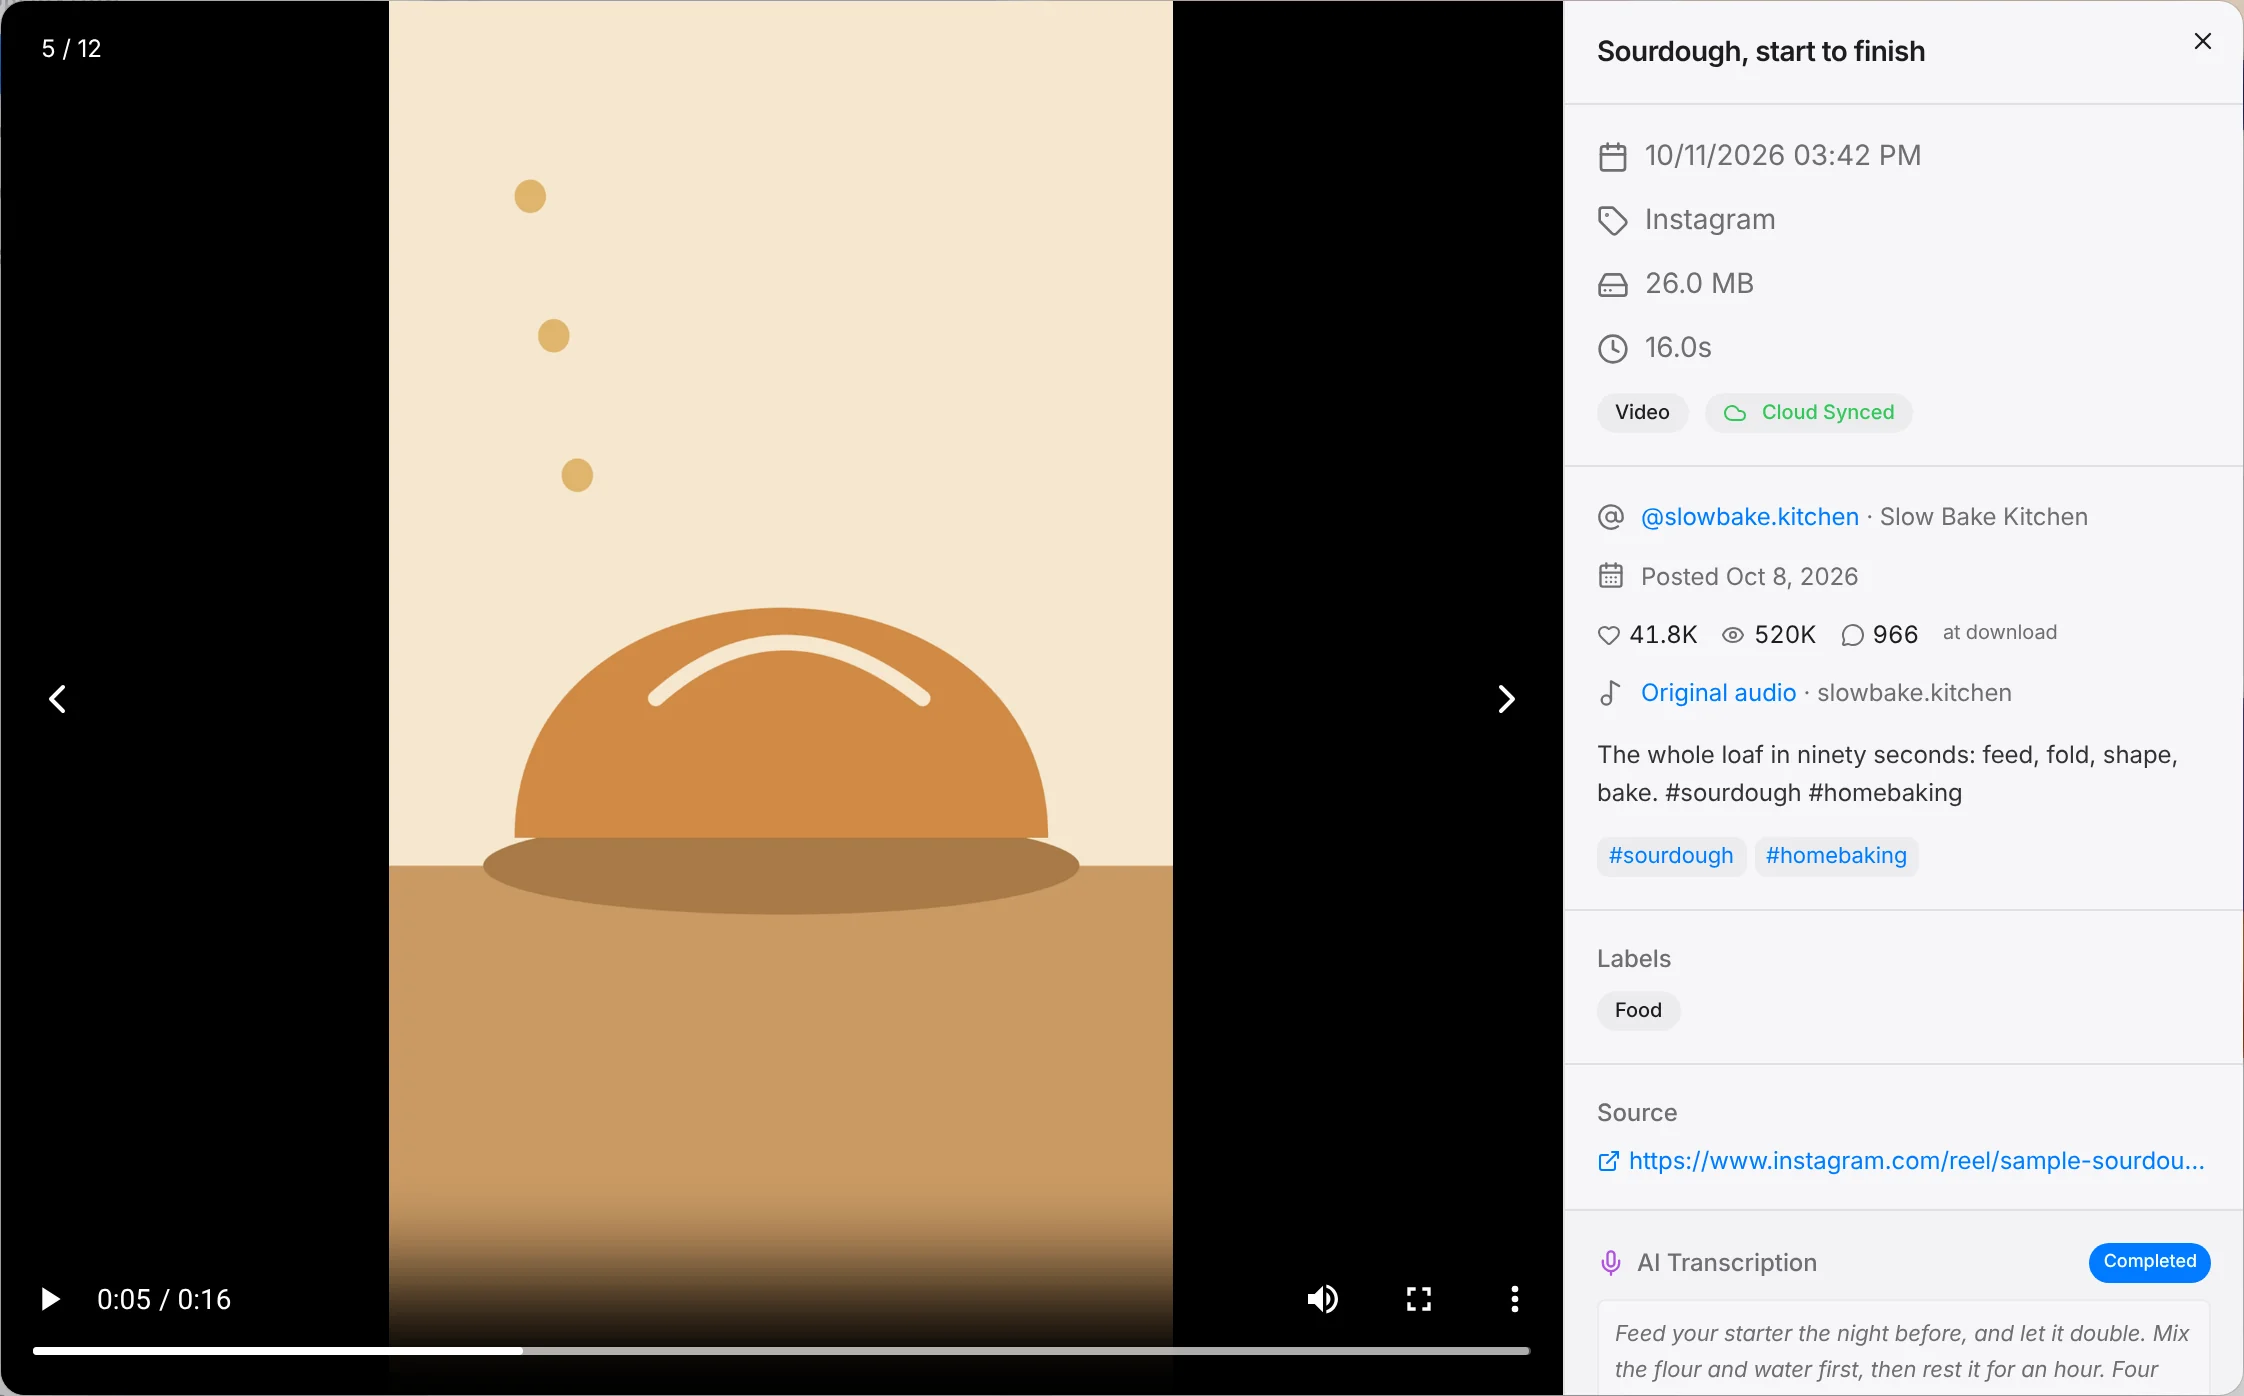
Task: Click the heart likes icon
Action: click(x=1608, y=635)
